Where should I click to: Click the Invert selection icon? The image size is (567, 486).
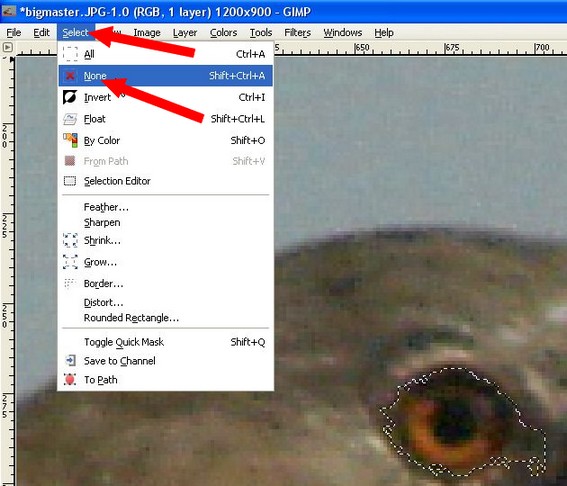pyautogui.click(x=70, y=97)
